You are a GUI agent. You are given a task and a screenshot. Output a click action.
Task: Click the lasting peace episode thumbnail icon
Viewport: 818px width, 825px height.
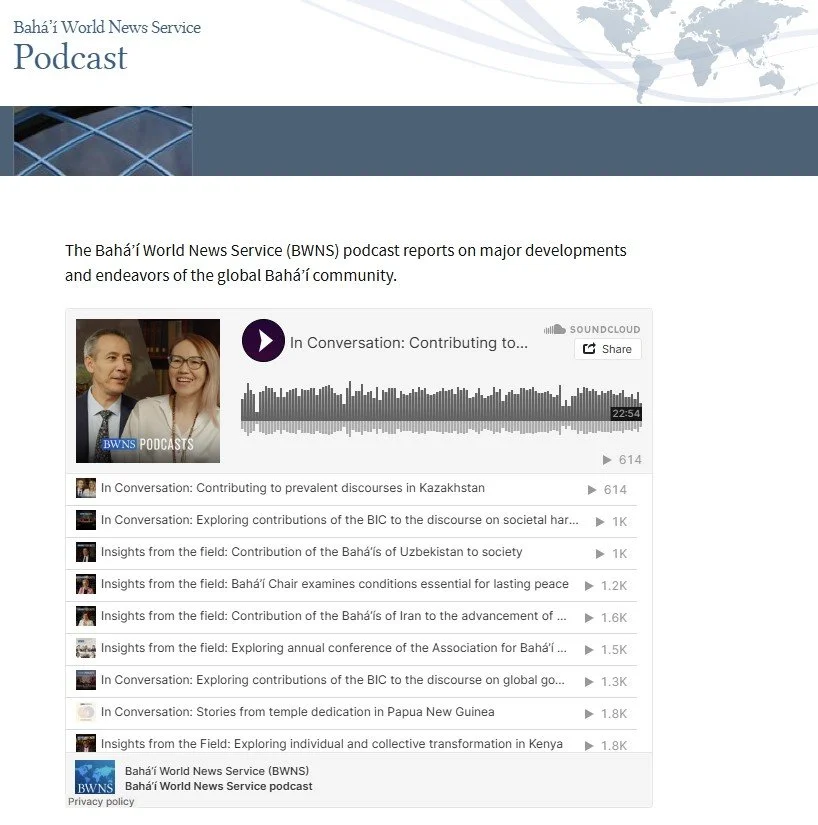pos(86,584)
